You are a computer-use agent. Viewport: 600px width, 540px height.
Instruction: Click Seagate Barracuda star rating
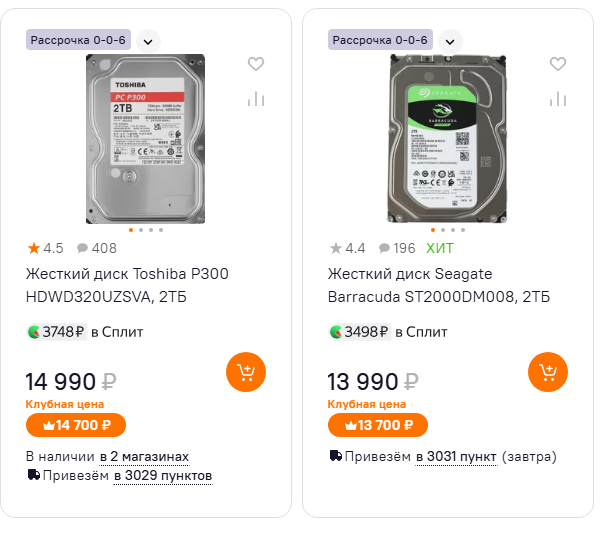point(347,248)
